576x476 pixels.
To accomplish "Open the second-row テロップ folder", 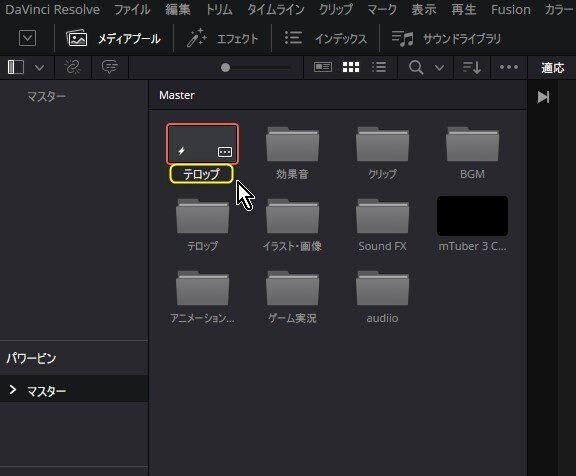I will pos(202,216).
